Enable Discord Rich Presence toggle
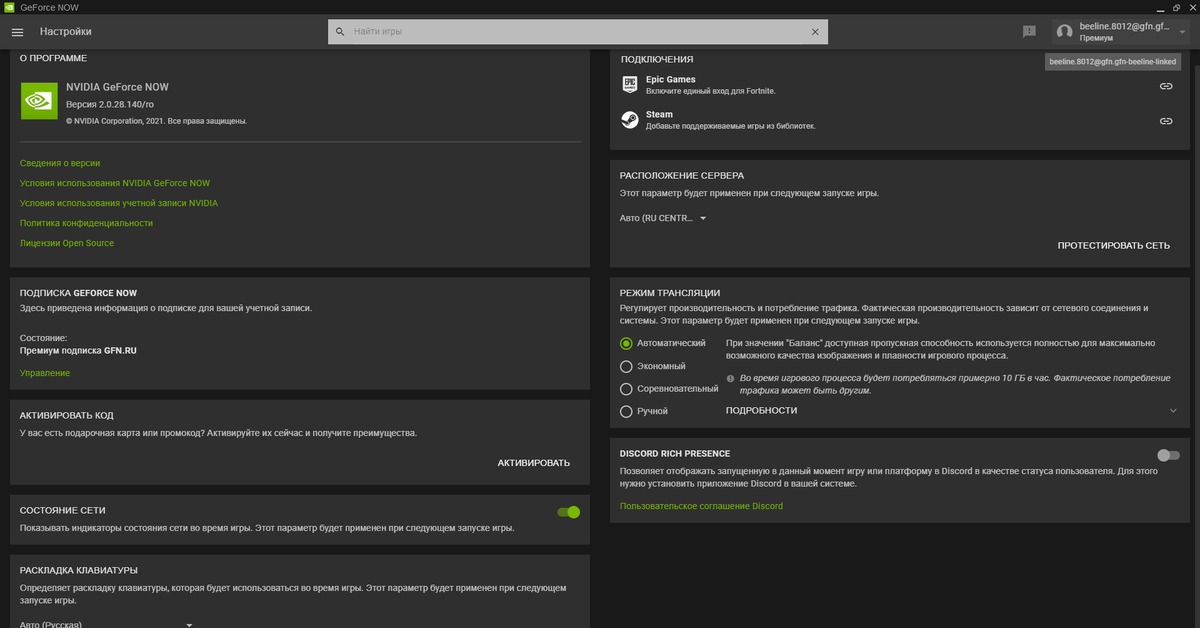 tap(1167, 455)
